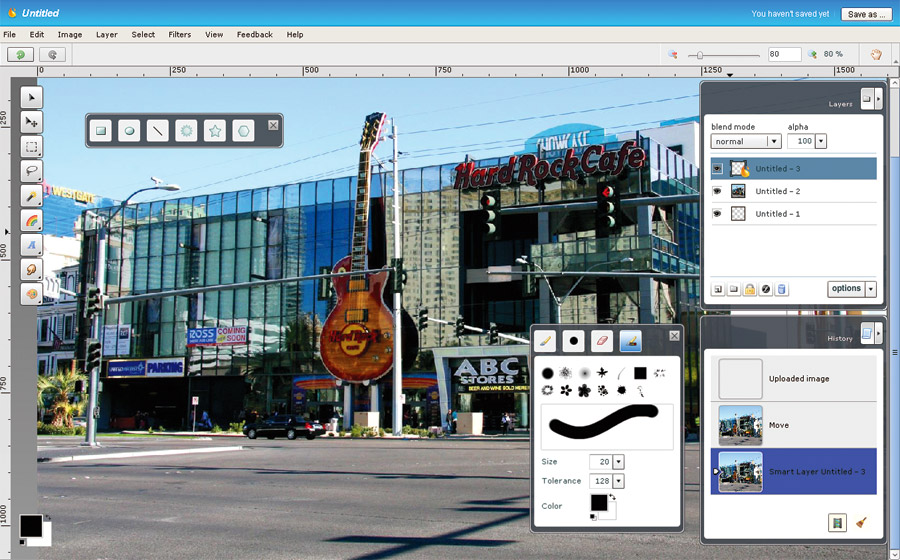This screenshot has height=560, width=900.
Task: Select the lasso selection tool
Action: pyautogui.click(x=32, y=171)
